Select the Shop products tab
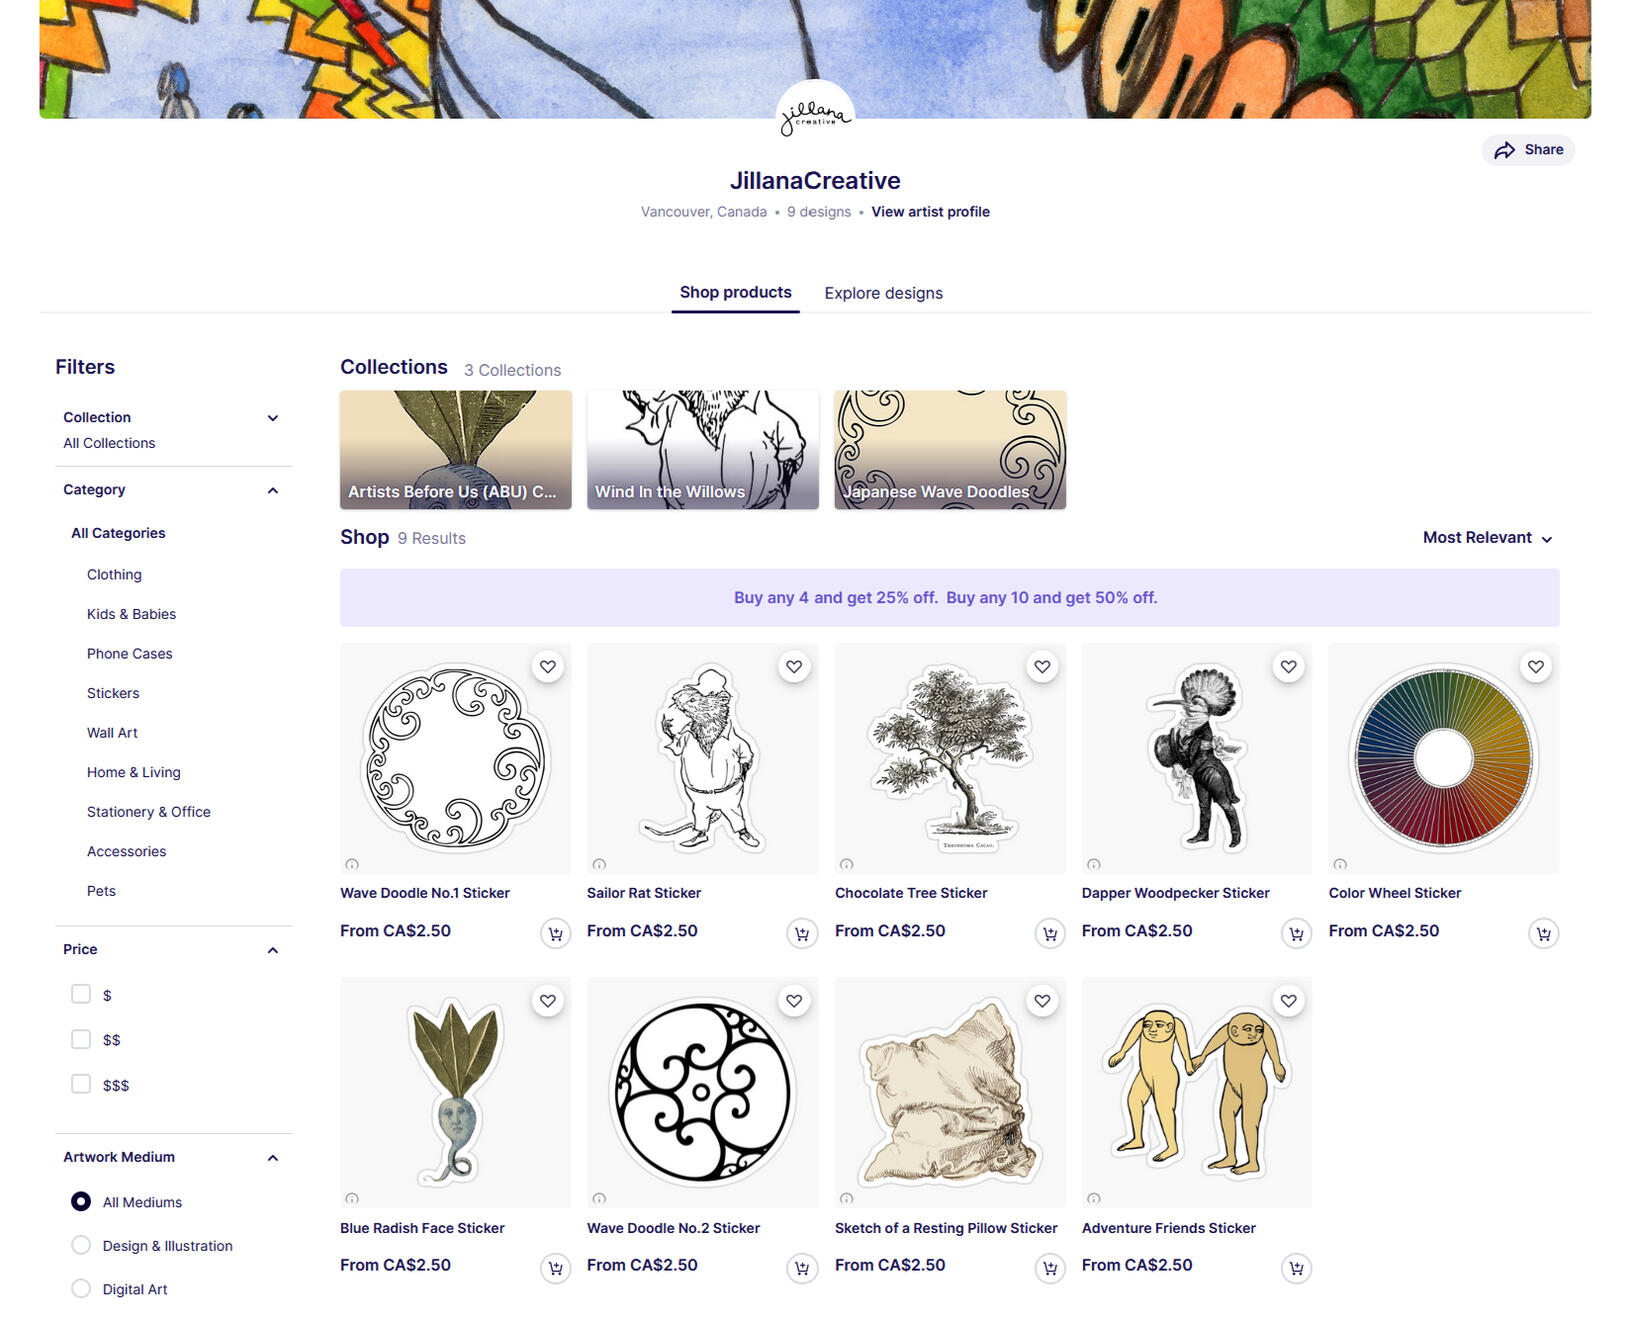The image size is (1635, 1321). click(x=735, y=292)
